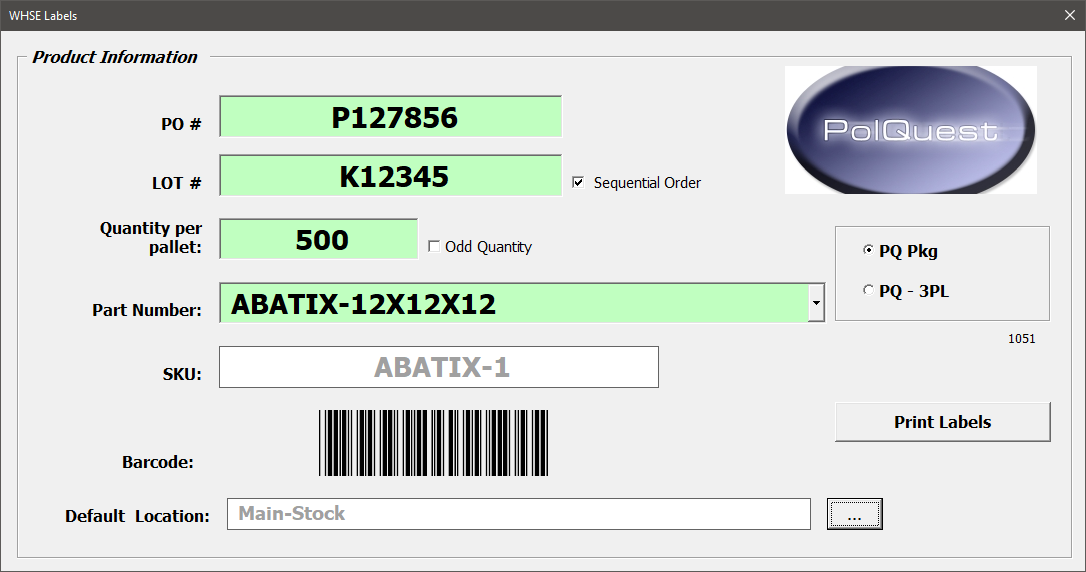Screen dimensions: 1086x572
Task: Expand the Part Number dropdown arrow
Action: 816,303
